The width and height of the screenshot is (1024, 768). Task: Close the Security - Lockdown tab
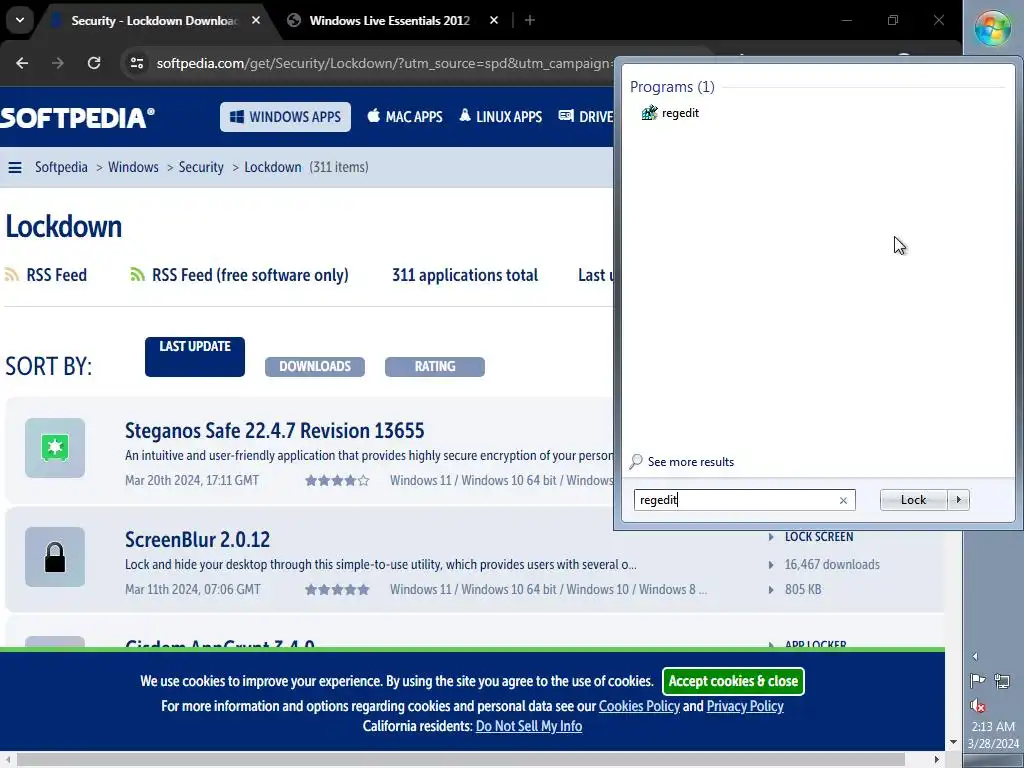pos(256,20)
